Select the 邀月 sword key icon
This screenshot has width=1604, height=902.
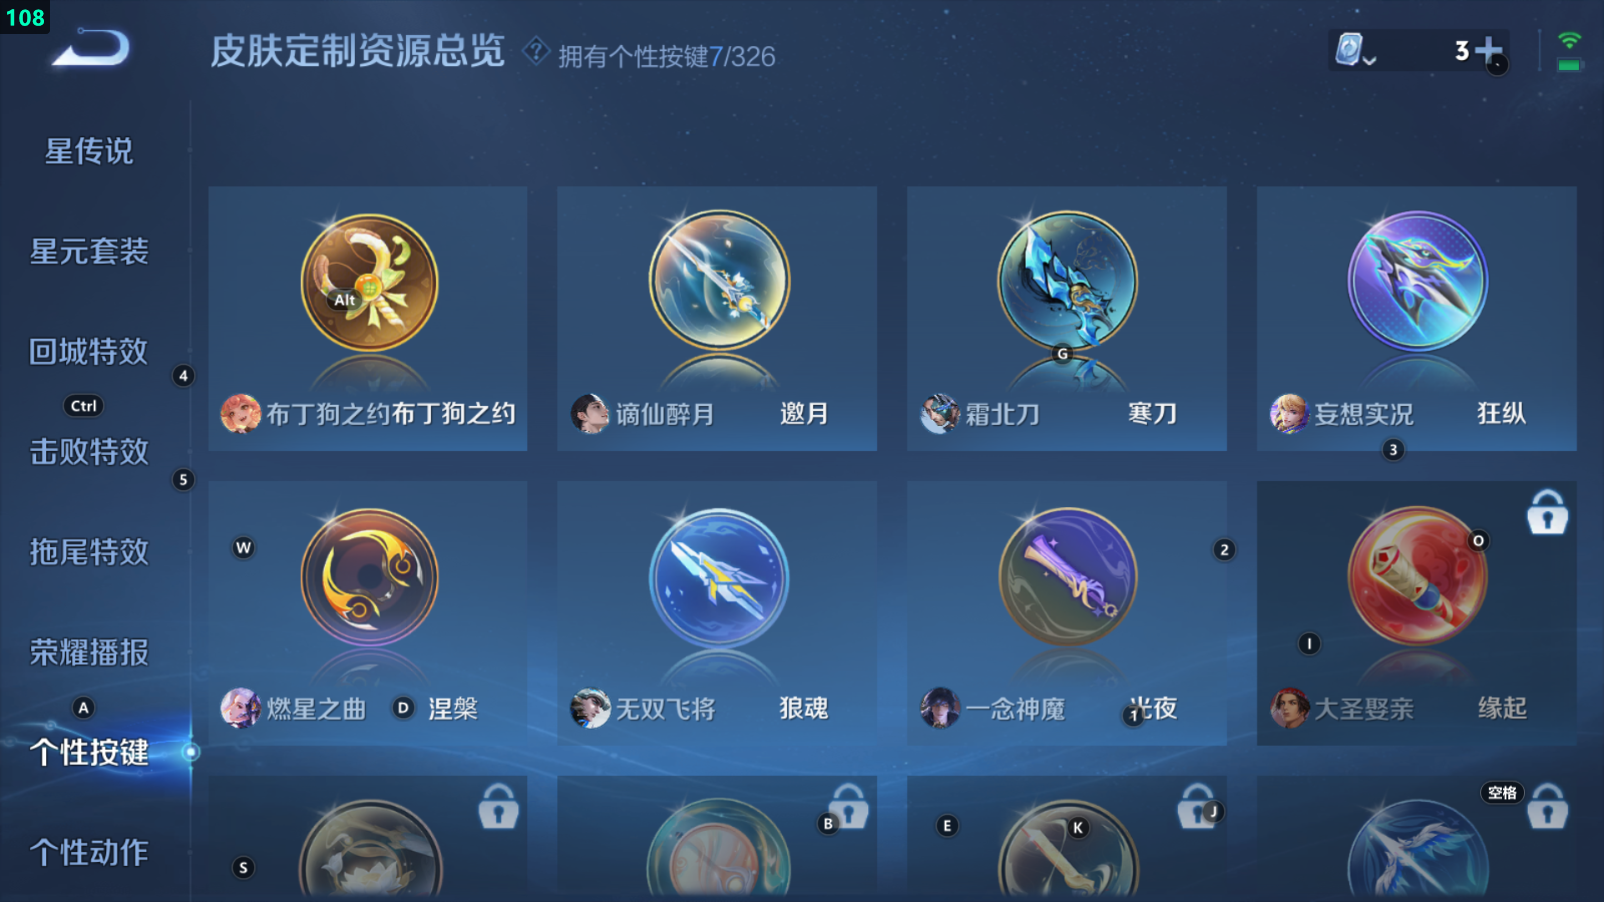[718, 281]
